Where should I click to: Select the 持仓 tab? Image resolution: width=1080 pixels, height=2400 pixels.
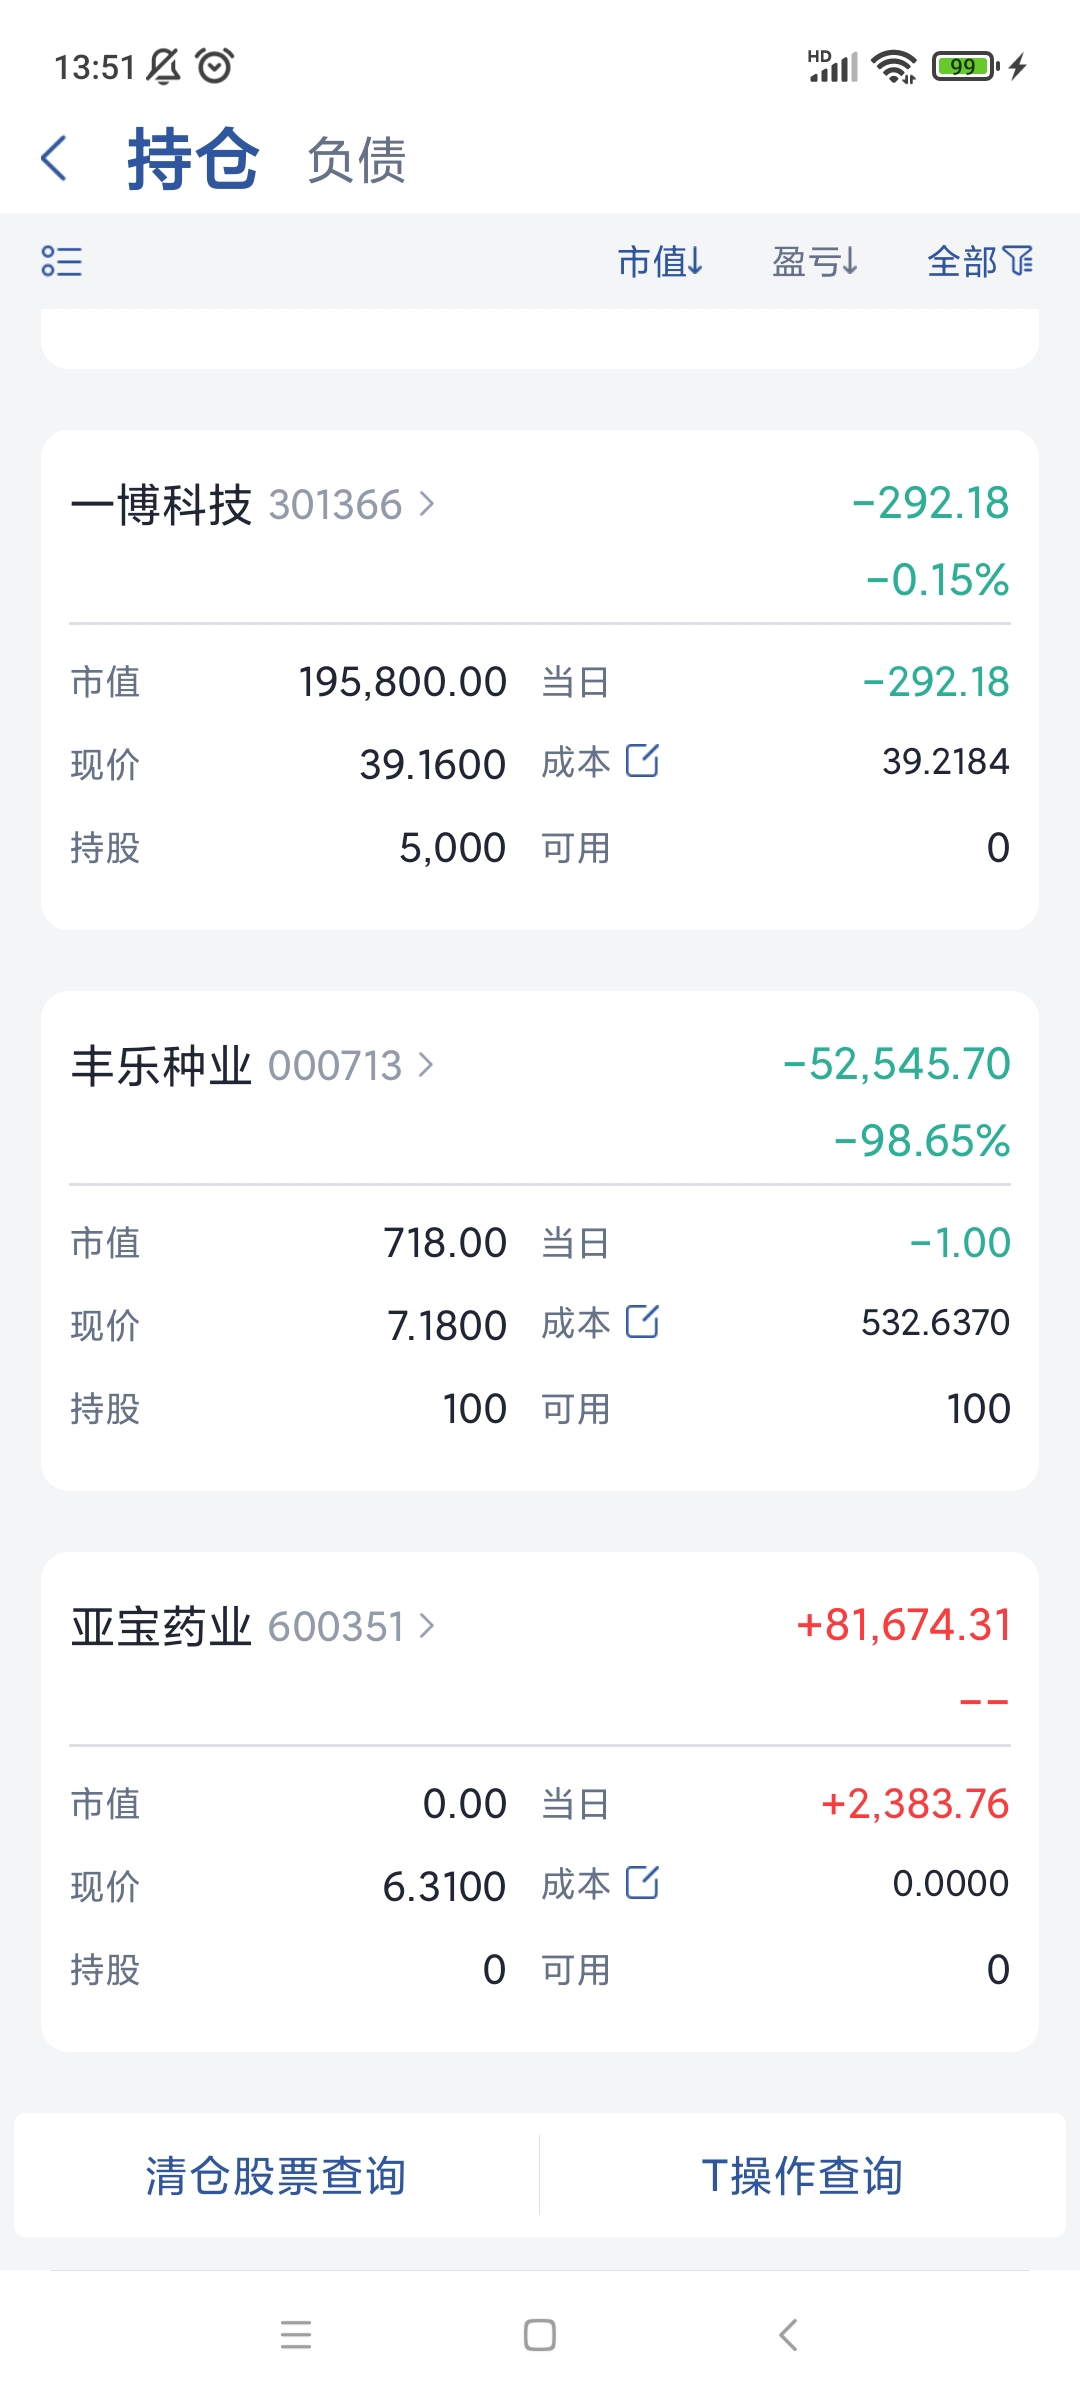193,159
